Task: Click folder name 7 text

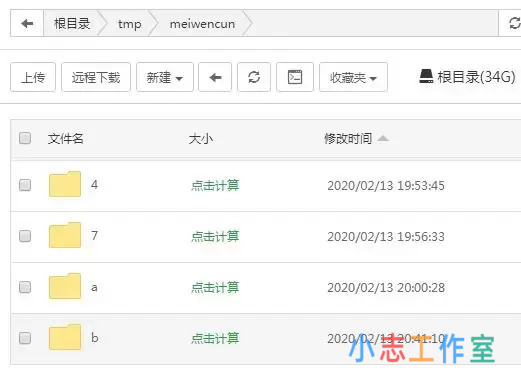Action: tap(94, 235)
